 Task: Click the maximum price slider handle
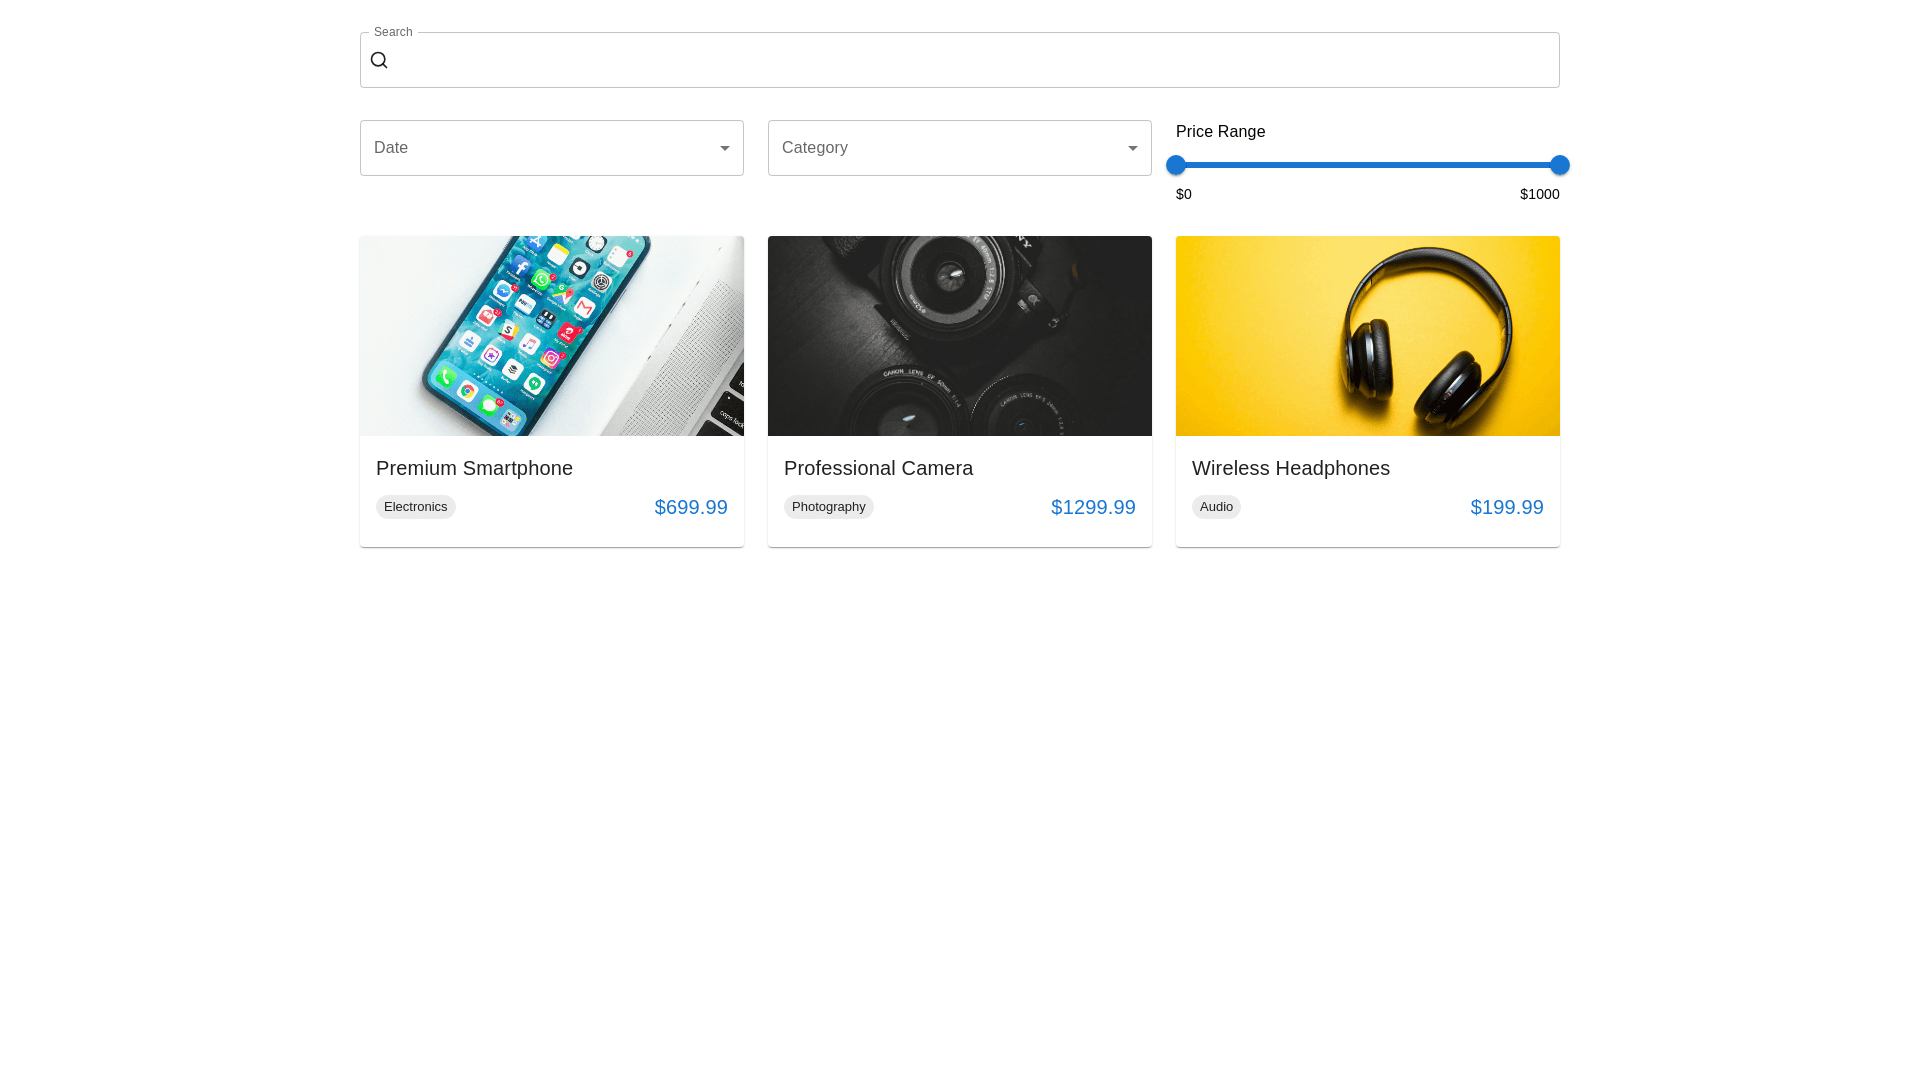(x=1560, y=165)
